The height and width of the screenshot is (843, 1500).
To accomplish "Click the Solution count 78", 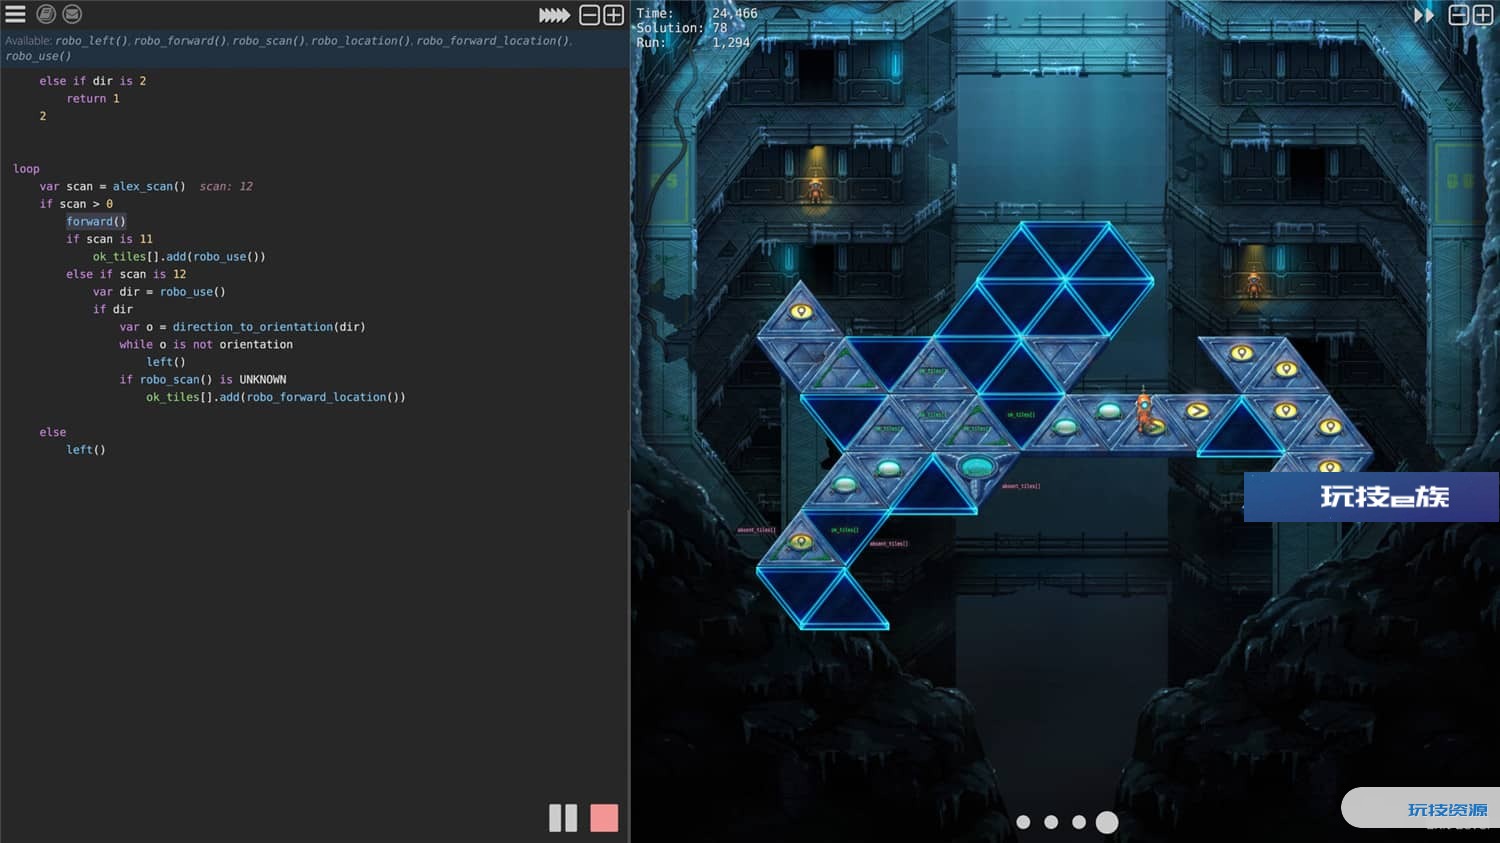I will pos(720,28).
